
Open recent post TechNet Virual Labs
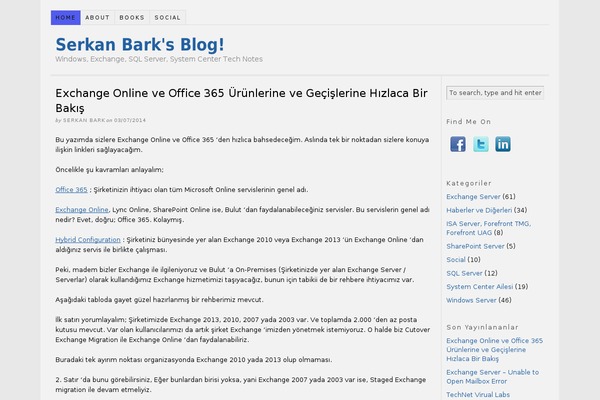point(478,395)
